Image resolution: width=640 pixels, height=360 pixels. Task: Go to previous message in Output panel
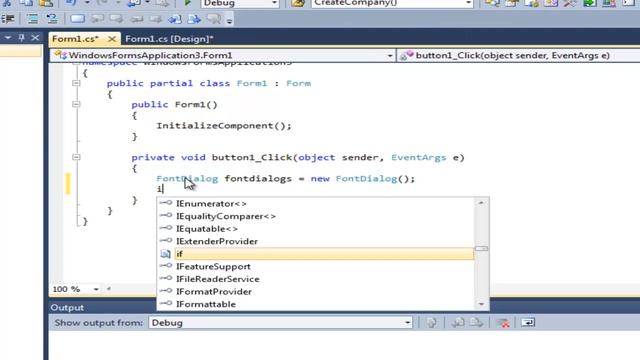(x=458, y=323)
